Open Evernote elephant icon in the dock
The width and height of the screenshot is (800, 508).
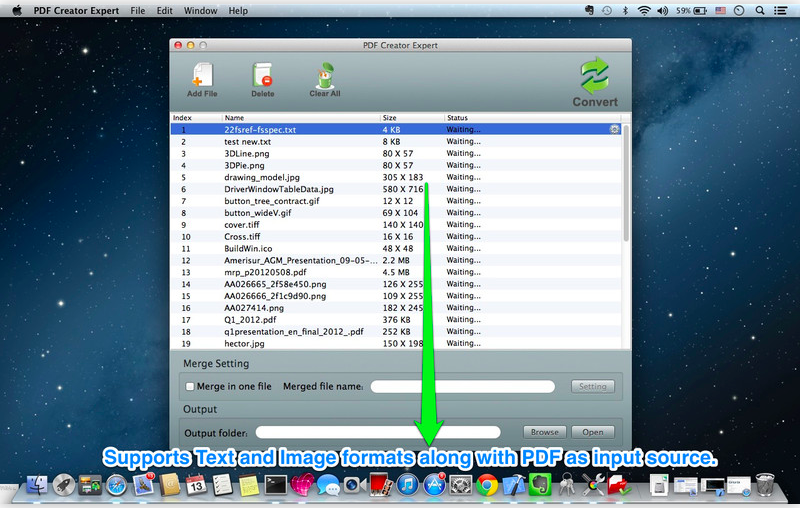pos(540,485)
